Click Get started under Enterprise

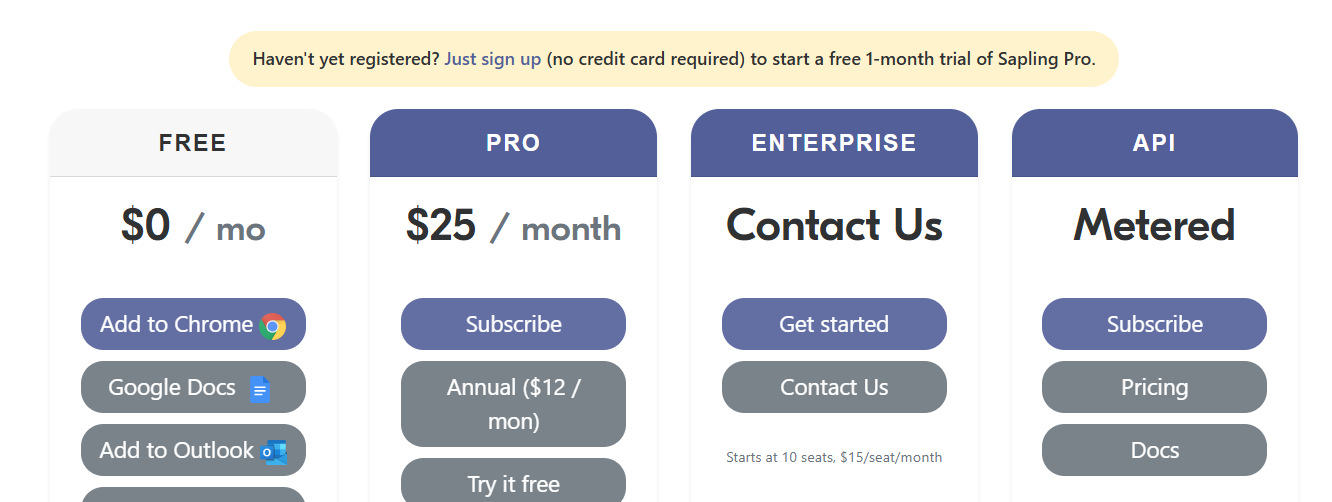[x=834, y=324]
